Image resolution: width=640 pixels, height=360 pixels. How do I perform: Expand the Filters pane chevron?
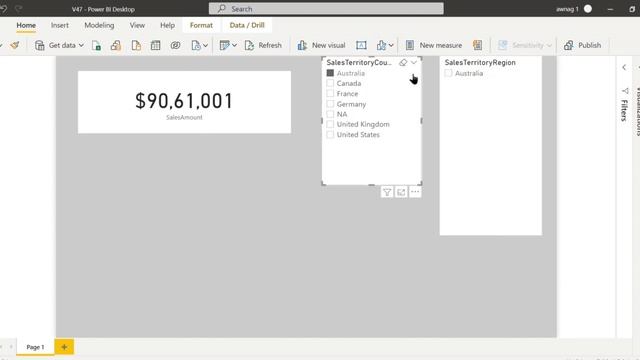tap(624, 67)
